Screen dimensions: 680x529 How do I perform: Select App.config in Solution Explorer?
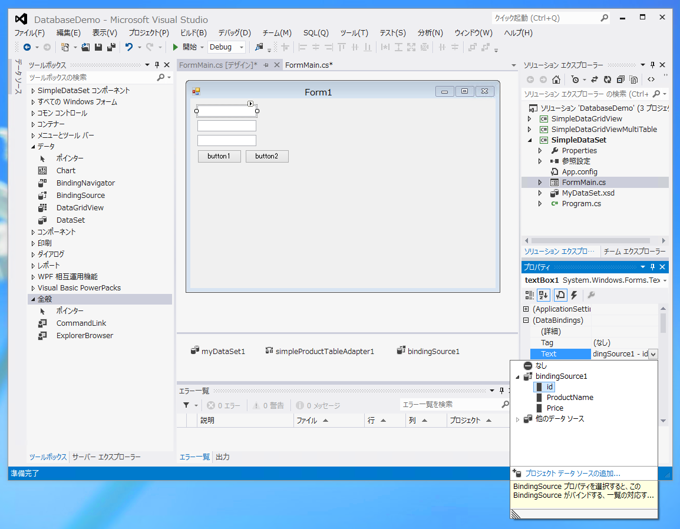coord(579,172)
